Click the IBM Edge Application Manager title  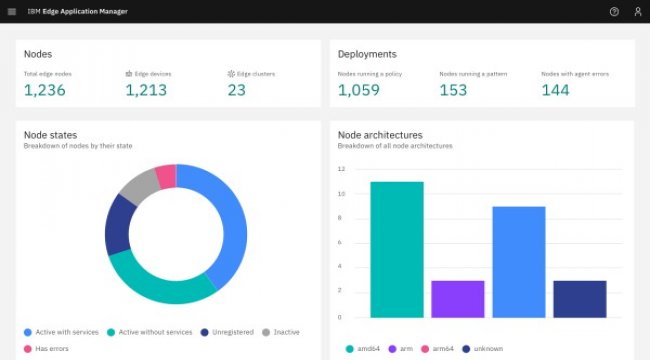pyautogui.click(x=78, y=12)
